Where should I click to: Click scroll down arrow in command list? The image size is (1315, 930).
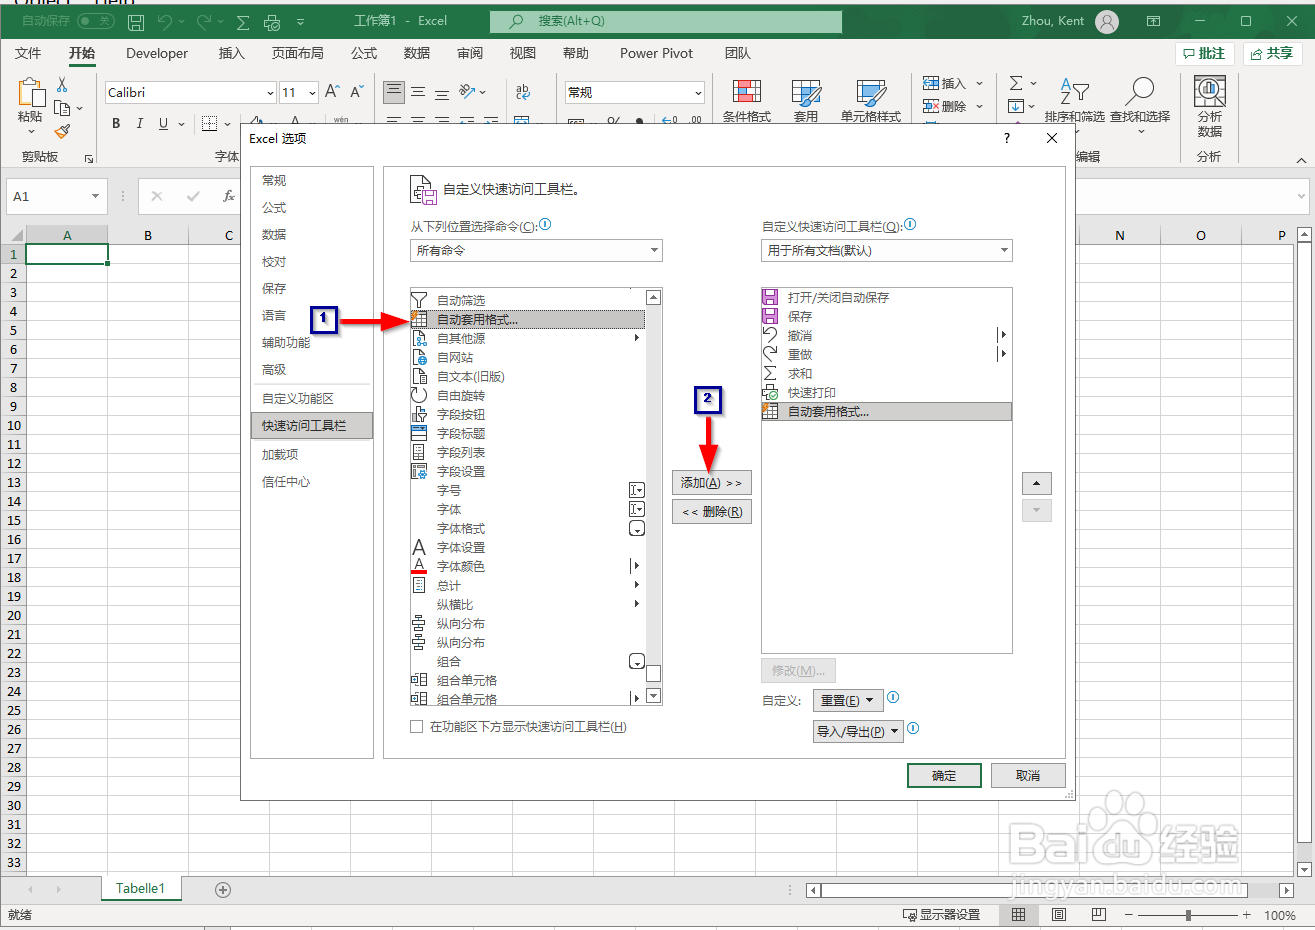pyautogui.click(x=654, y=696)
